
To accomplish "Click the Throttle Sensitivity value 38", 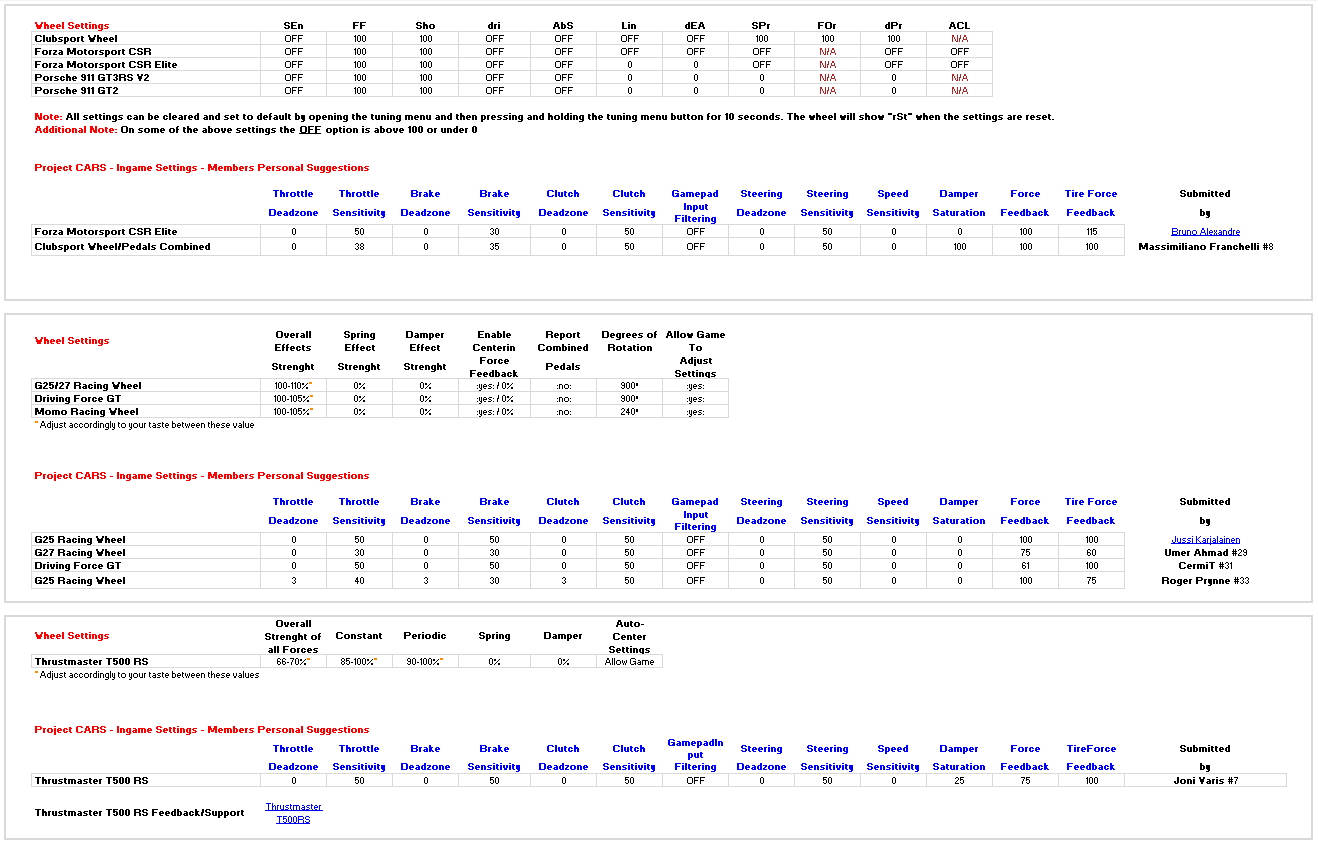I will (359, 247).
